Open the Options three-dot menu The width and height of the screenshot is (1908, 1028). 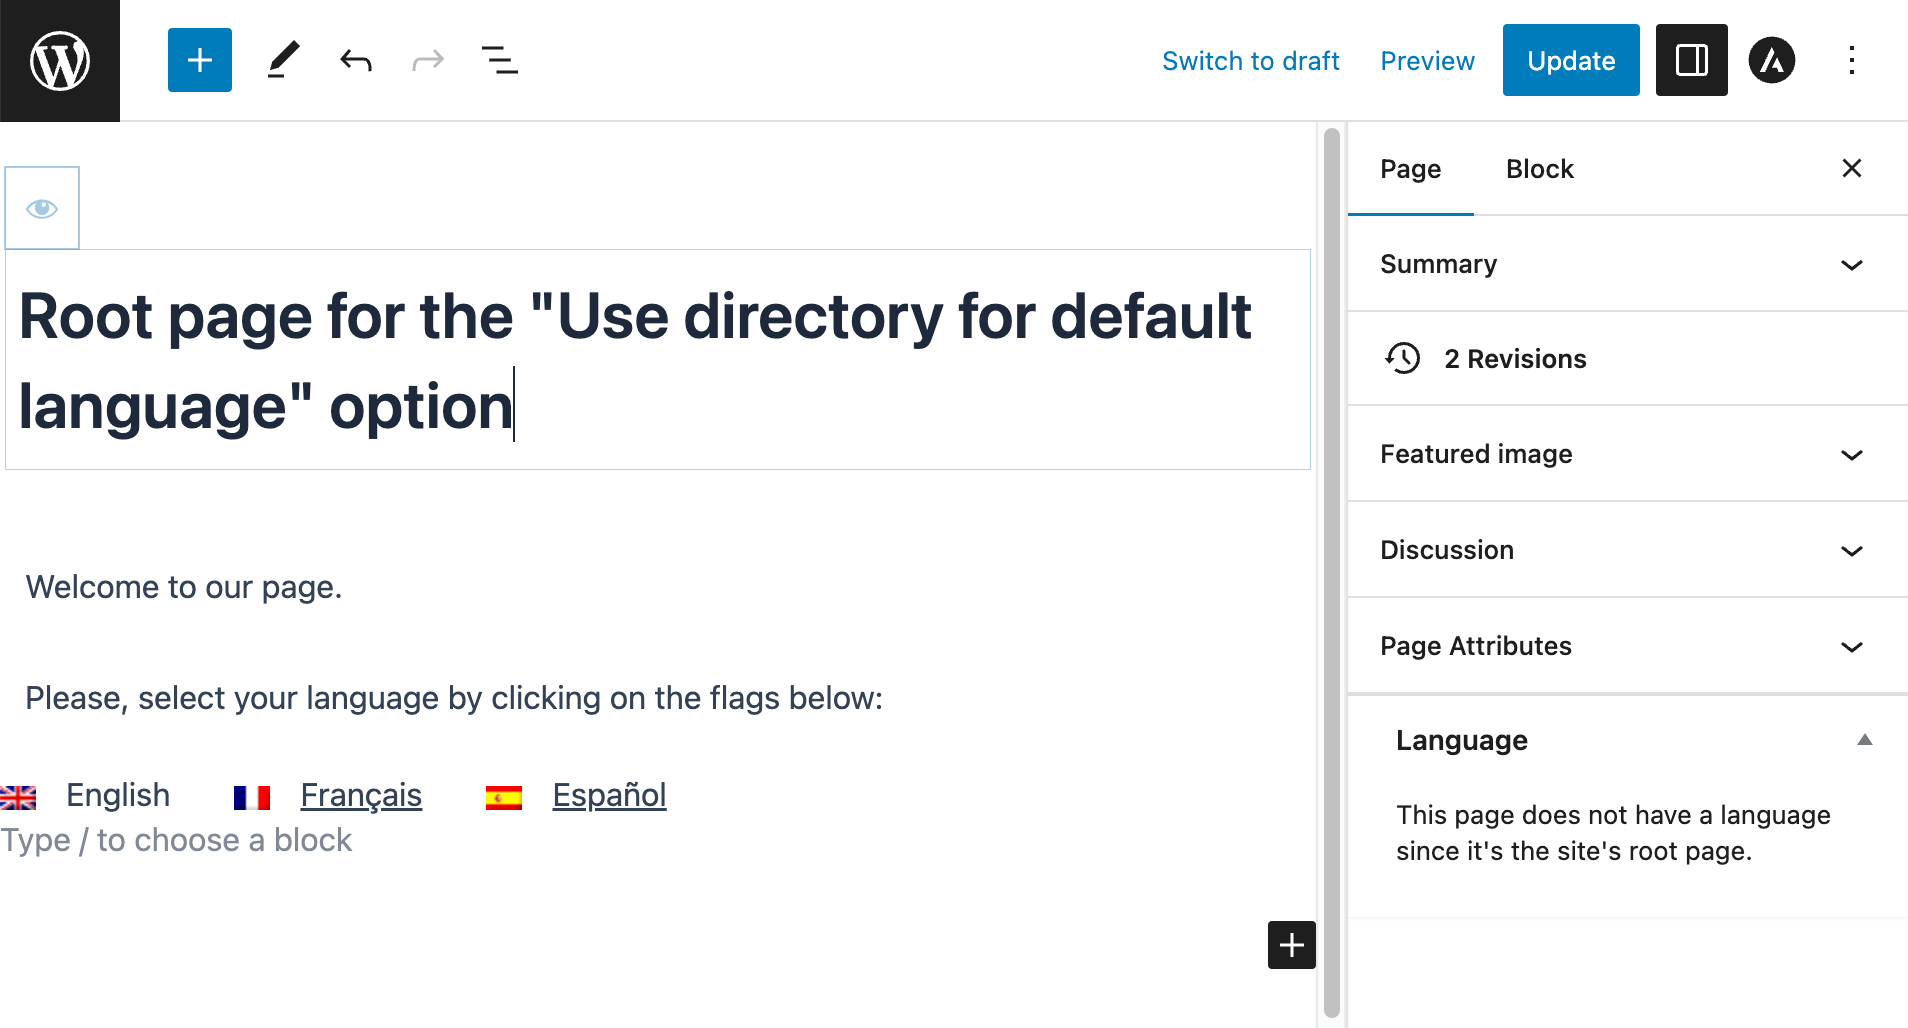pos(1852,60)
